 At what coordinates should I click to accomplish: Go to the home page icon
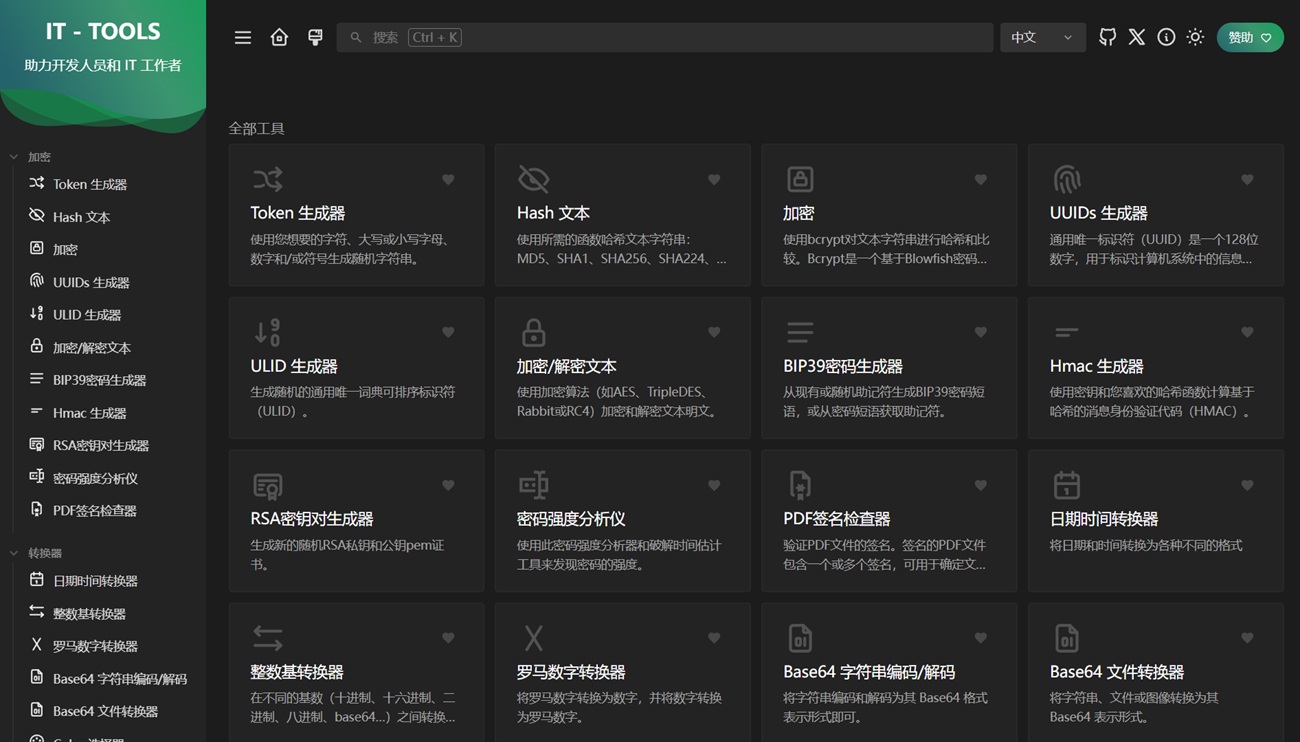click(279, 37)
